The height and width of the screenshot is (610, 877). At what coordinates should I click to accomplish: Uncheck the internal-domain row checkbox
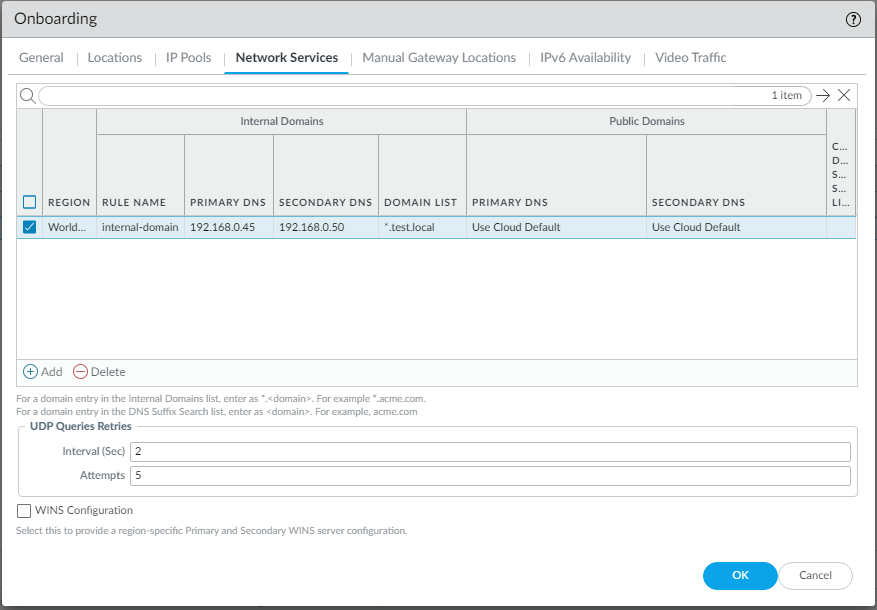30,227
